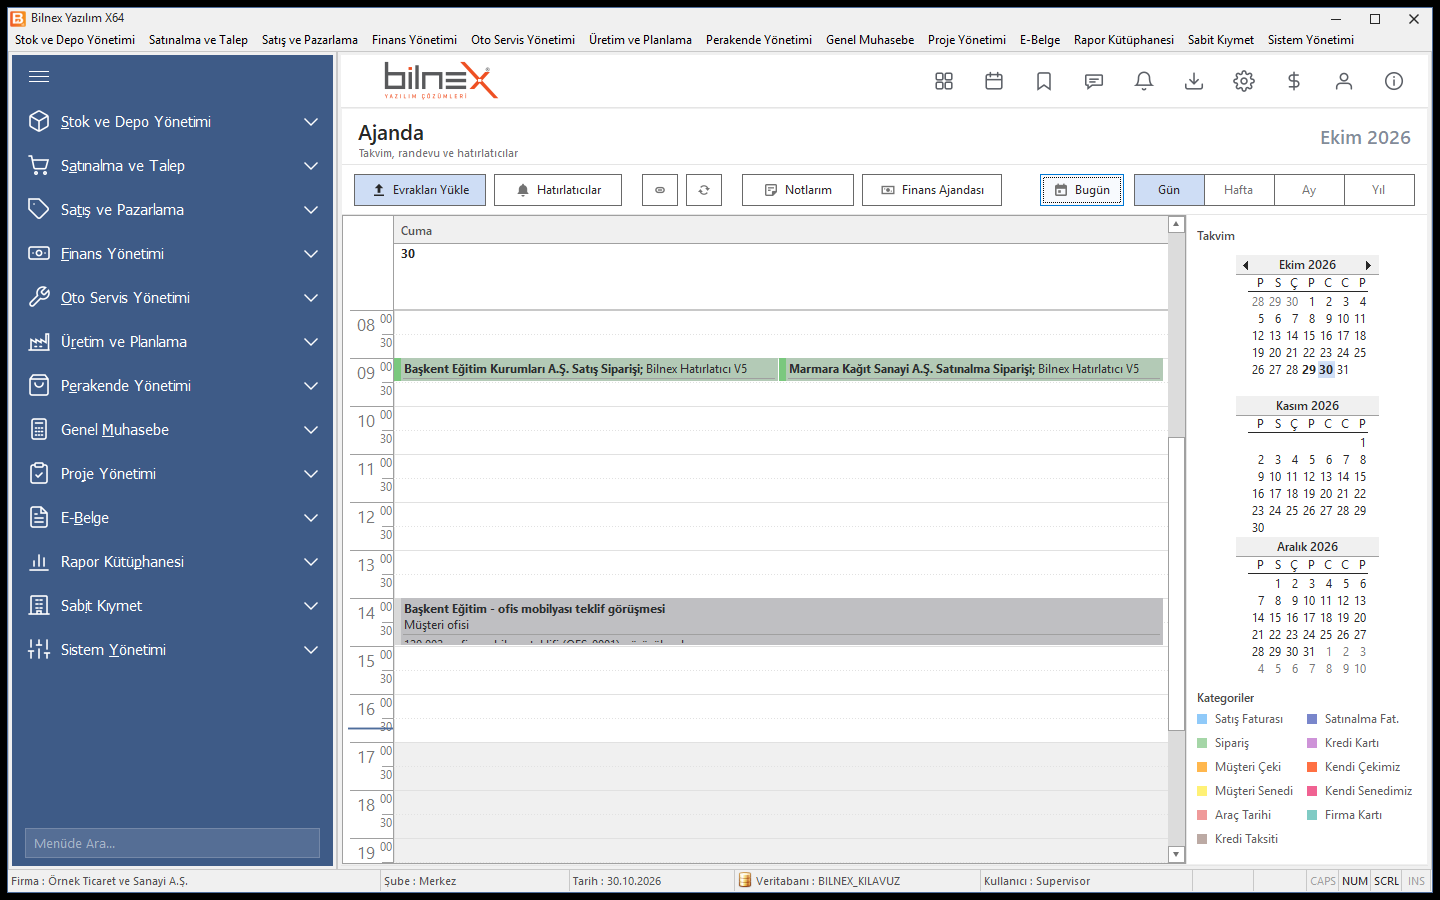Open the Notlarım button
The height and width of the screenshot is (900, 1440).
[x=798, y=190]
